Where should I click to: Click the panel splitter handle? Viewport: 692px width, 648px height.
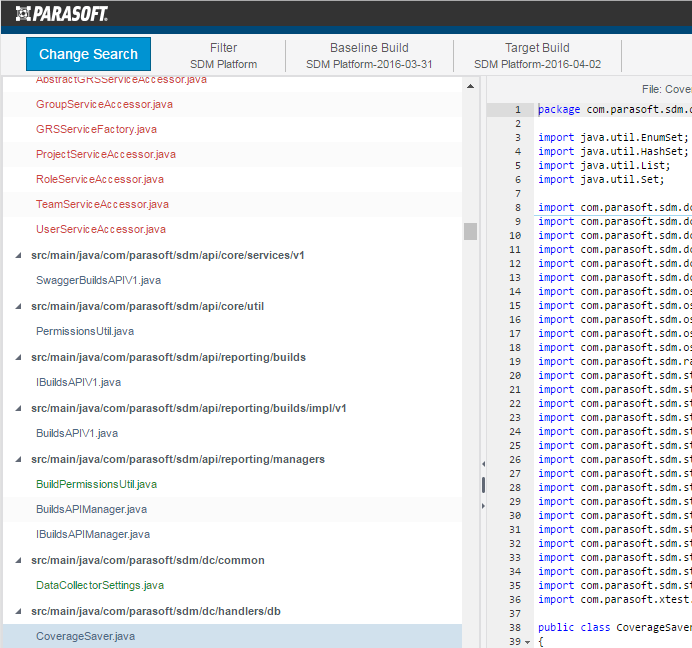pos(483,485)
